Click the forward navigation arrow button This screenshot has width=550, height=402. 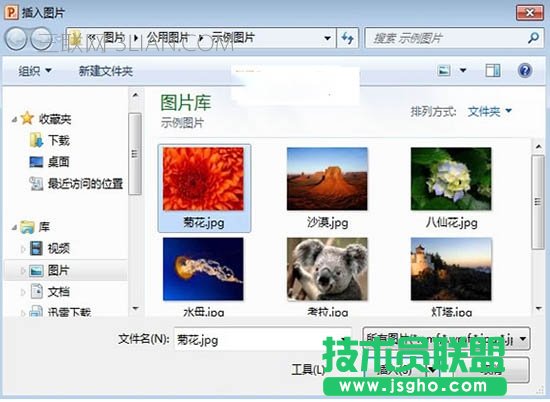[x=41, y=39]
